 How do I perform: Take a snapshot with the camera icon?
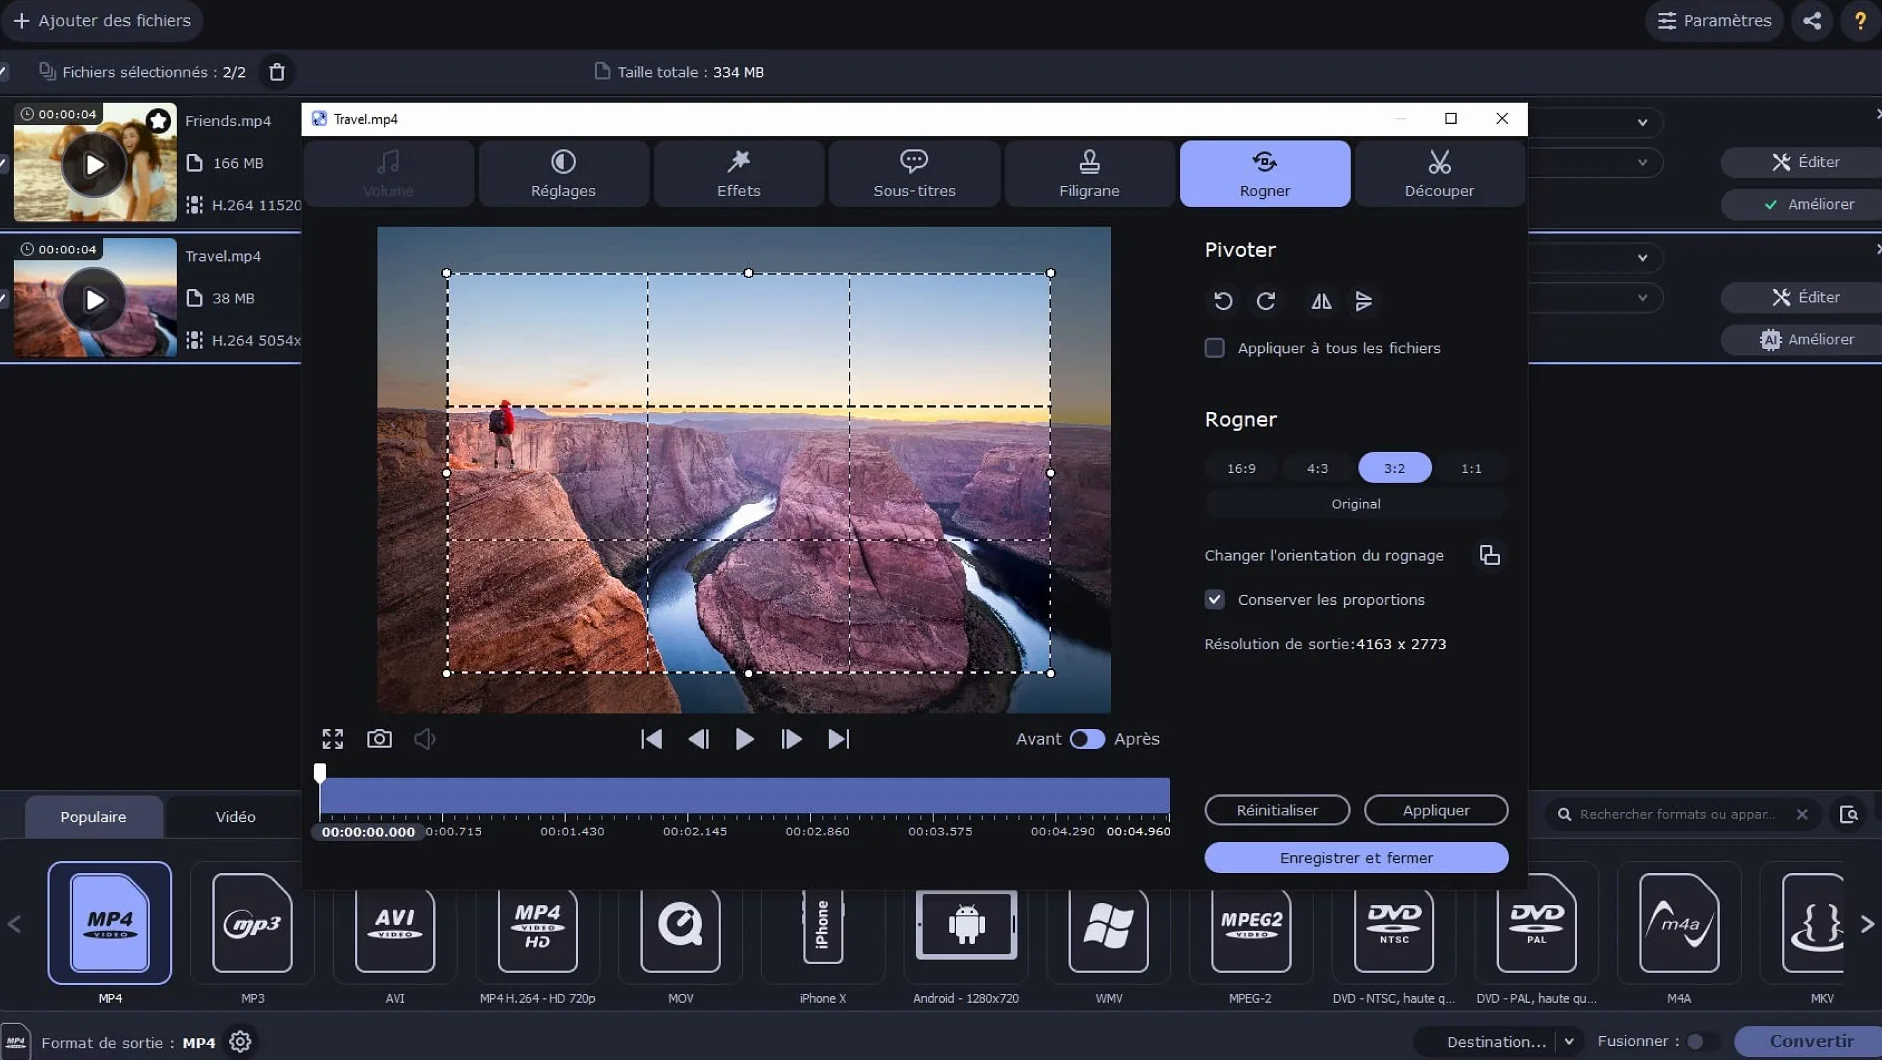(379, 739)
